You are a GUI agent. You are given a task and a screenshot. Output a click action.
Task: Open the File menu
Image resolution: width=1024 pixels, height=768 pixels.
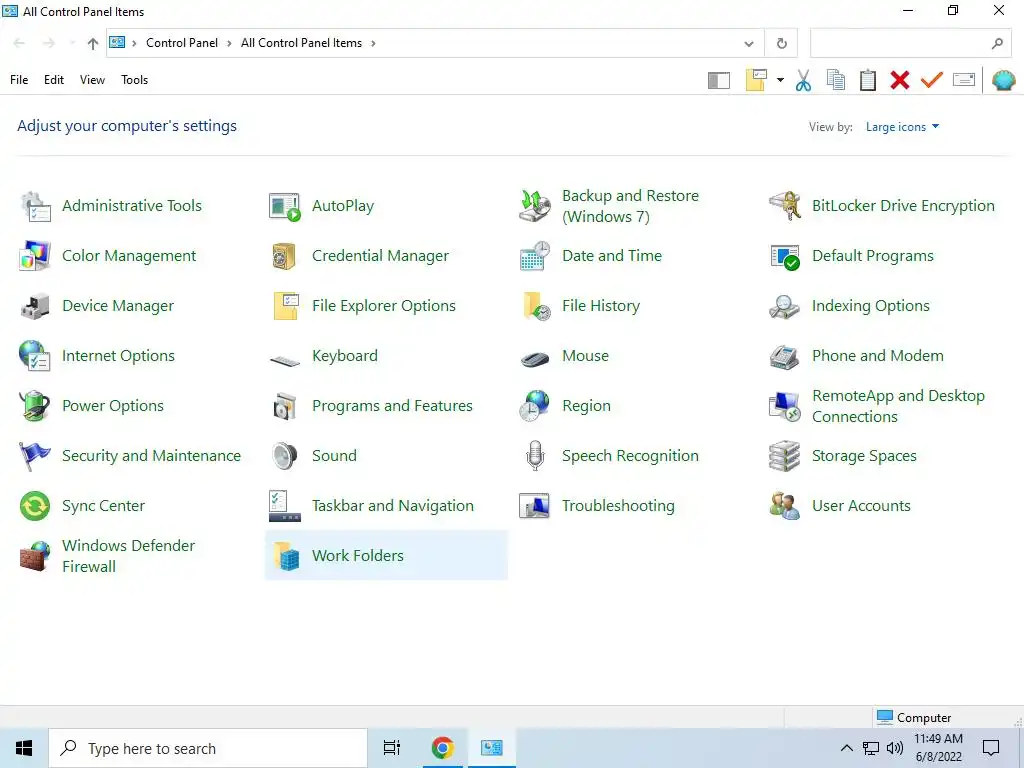19,80
